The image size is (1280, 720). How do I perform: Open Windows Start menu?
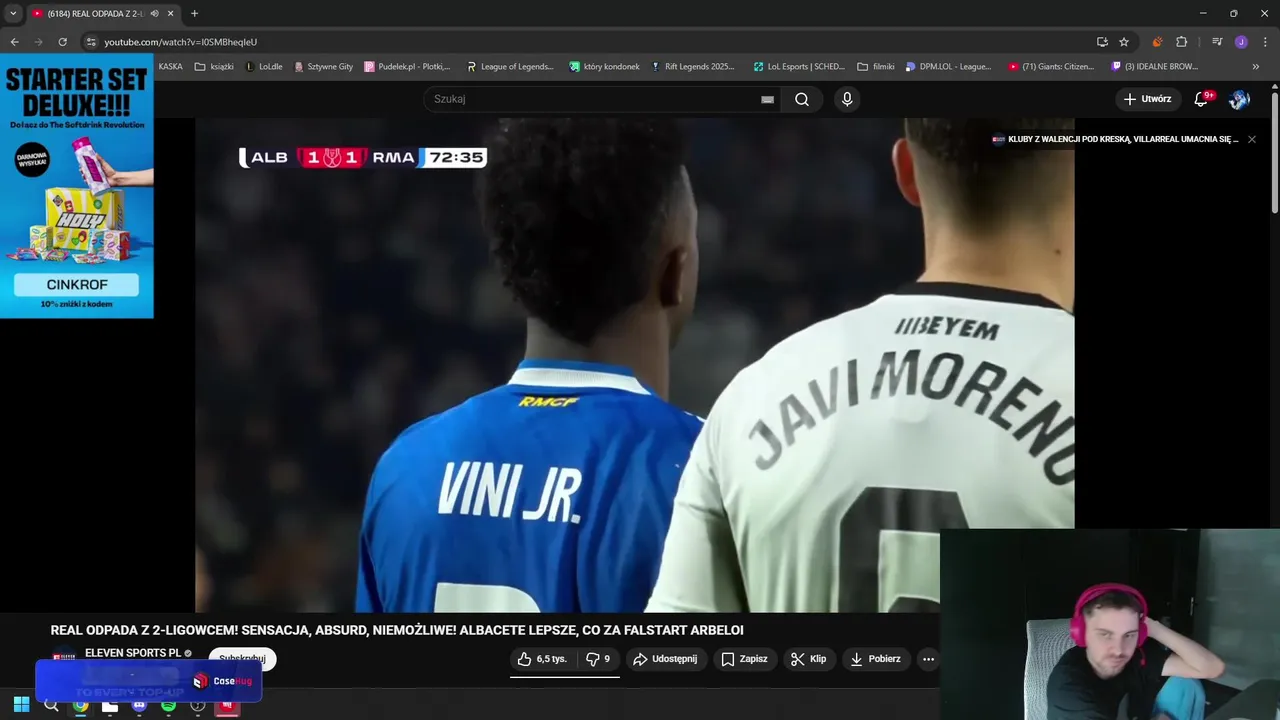click(21, 705)
